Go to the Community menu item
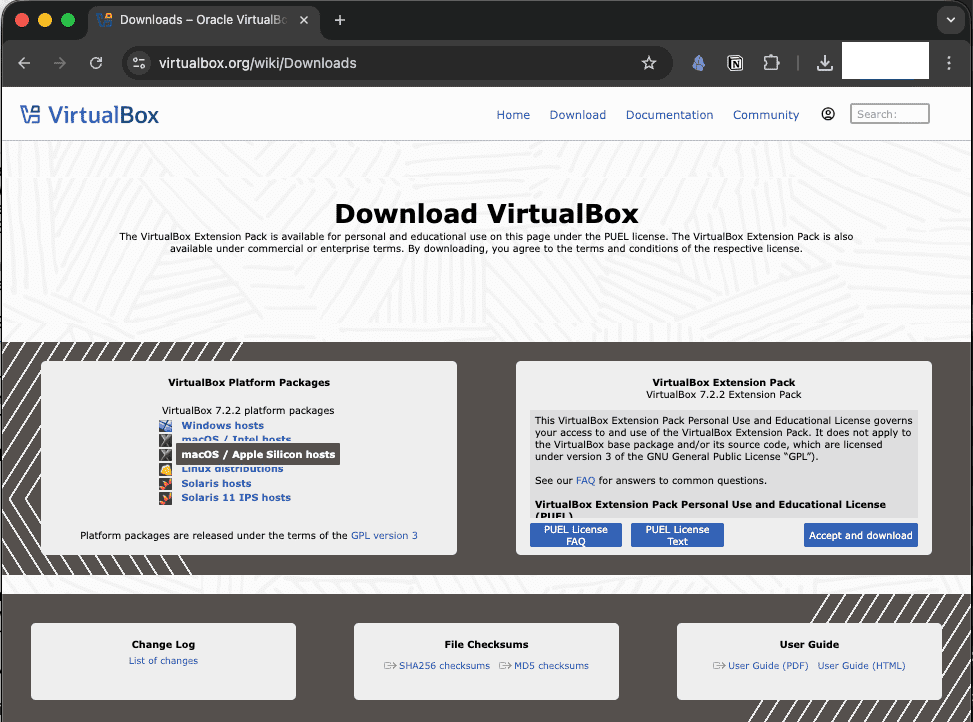 (x=765, y=115)
